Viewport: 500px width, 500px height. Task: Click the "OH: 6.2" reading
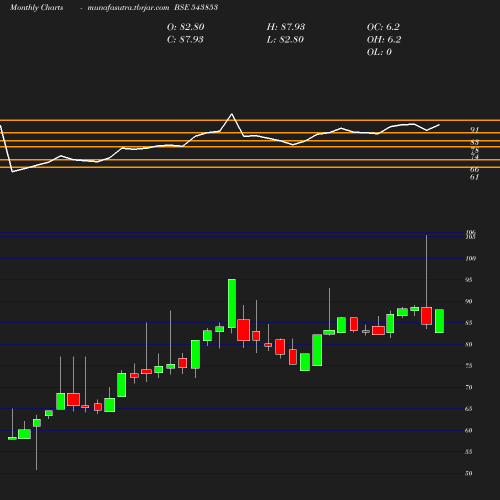pyautogui.click(x=384, y=40)
